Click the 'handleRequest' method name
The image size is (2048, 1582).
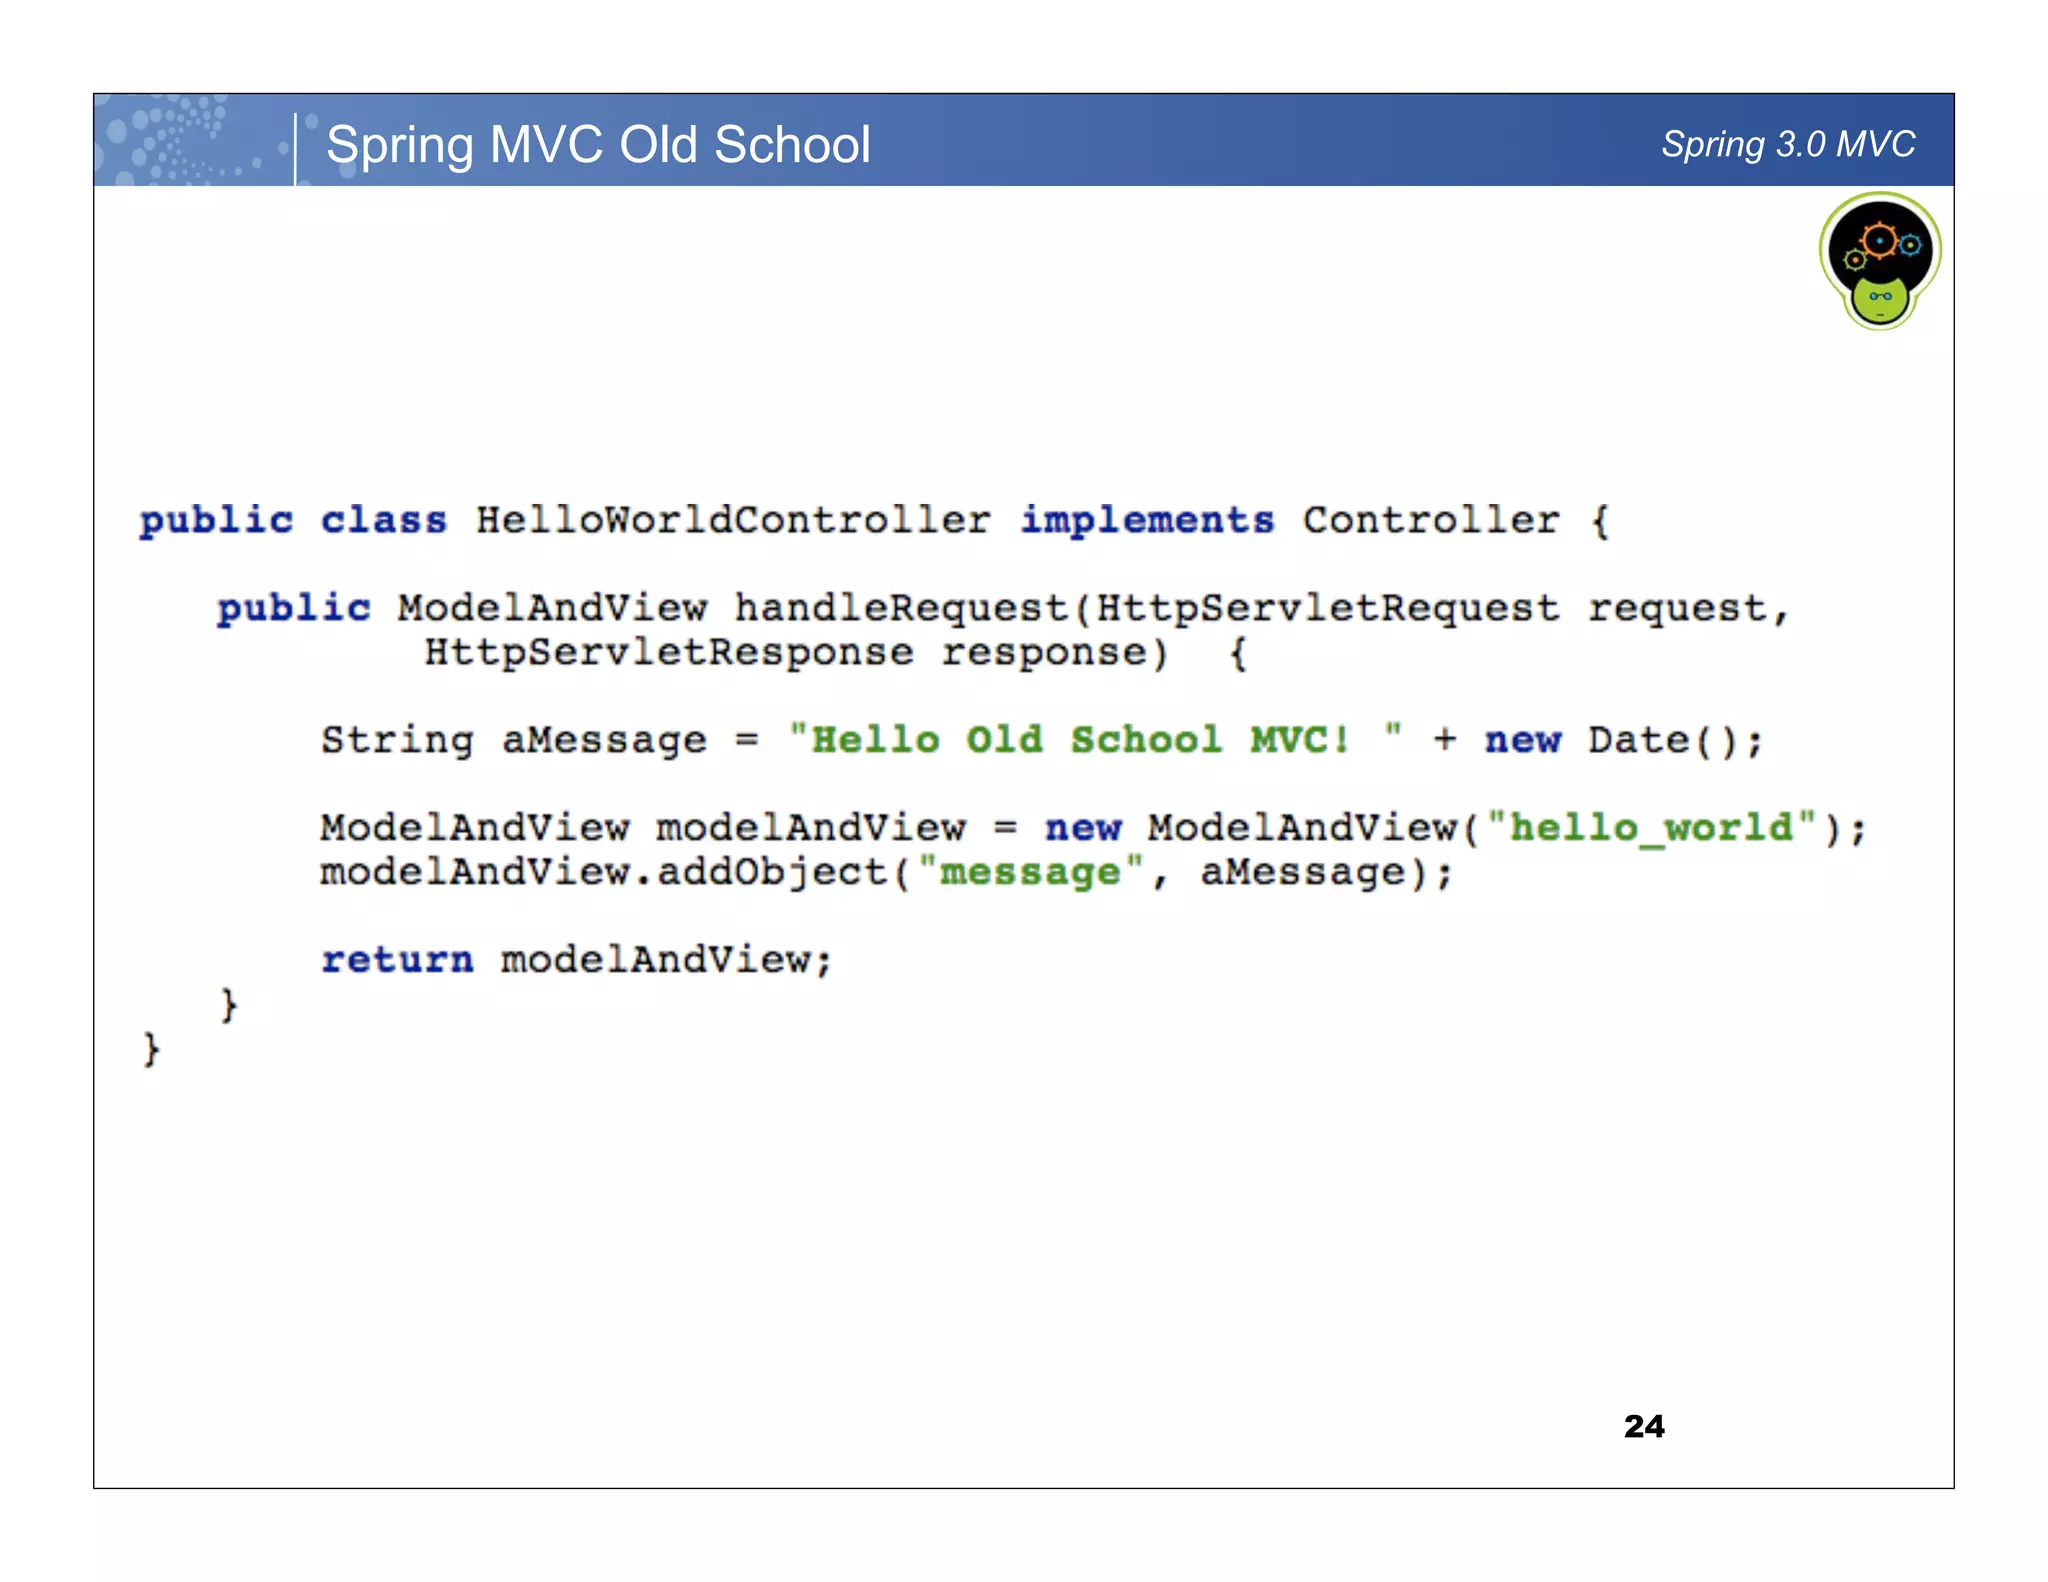(902, 608)
